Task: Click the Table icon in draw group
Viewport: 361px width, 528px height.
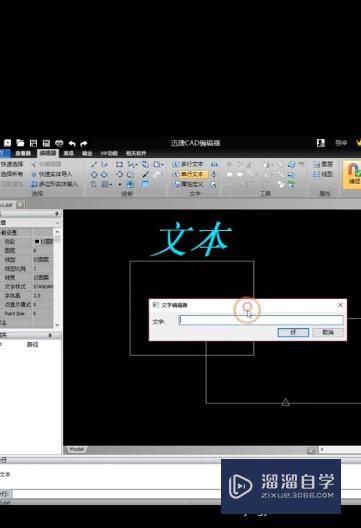Action: pos(145,184)
